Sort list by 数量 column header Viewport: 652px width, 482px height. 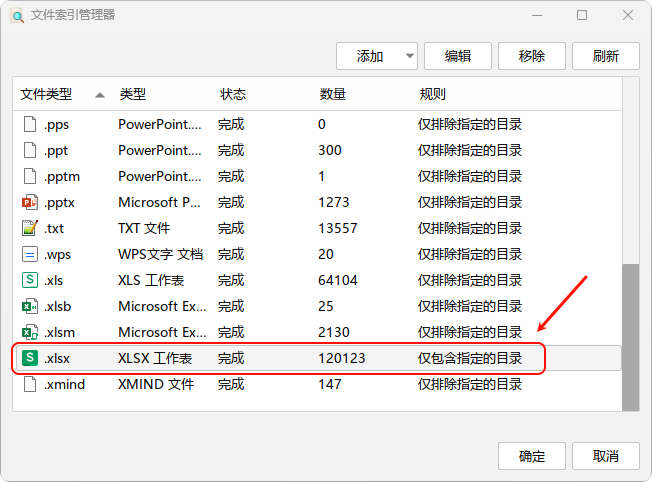pyautogui.click(x=333, y=94)
